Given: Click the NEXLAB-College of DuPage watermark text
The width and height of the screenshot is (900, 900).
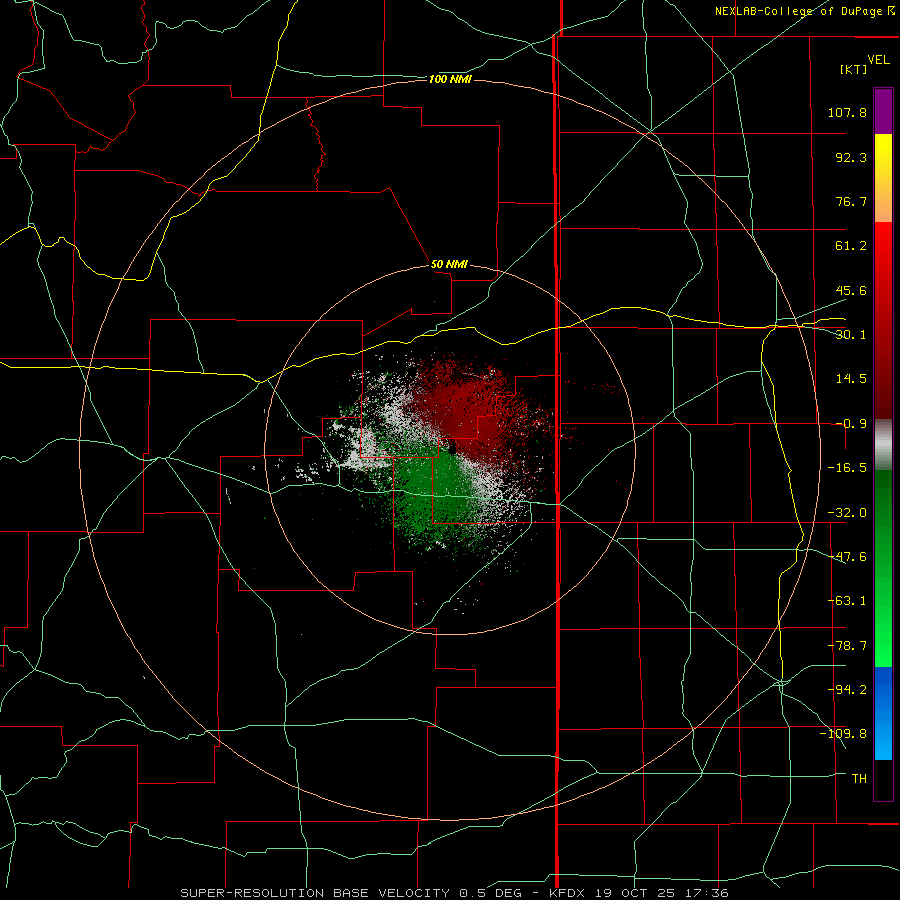Looking at the screenshot, I should pyautogui.click(x=805, y=11).
